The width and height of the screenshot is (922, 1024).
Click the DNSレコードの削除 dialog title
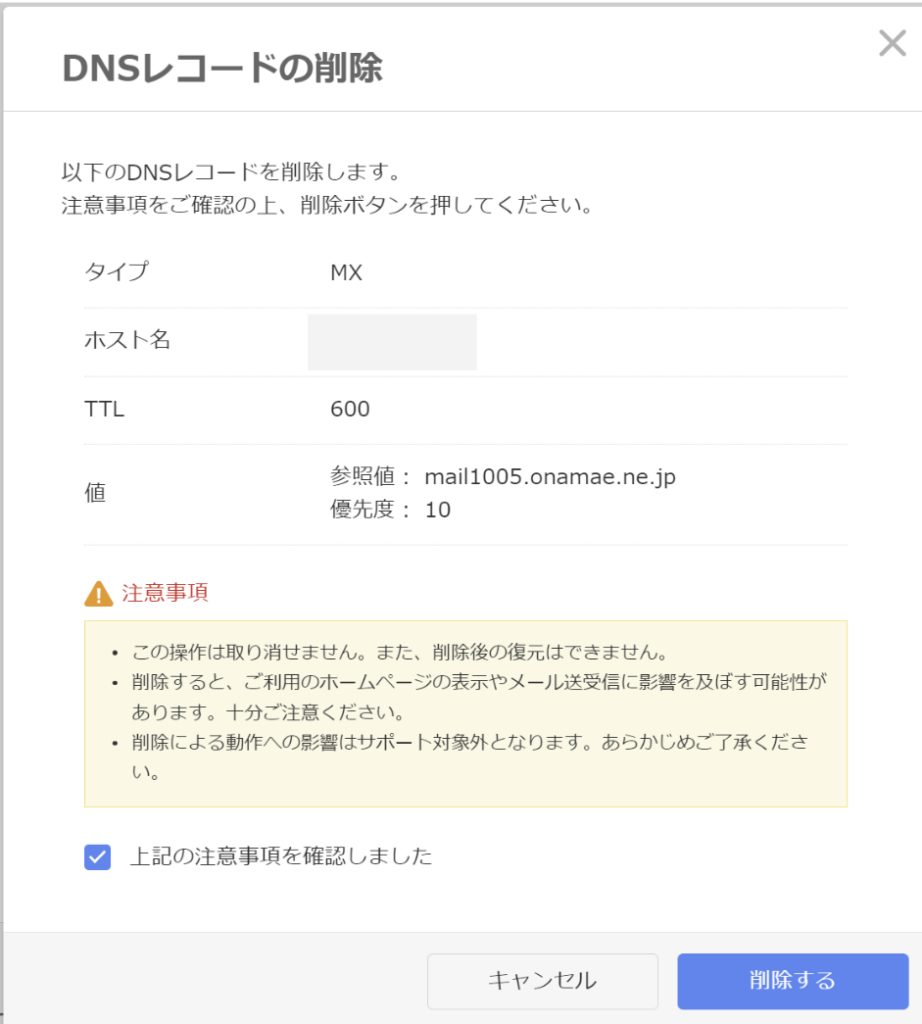pos(222,68)
